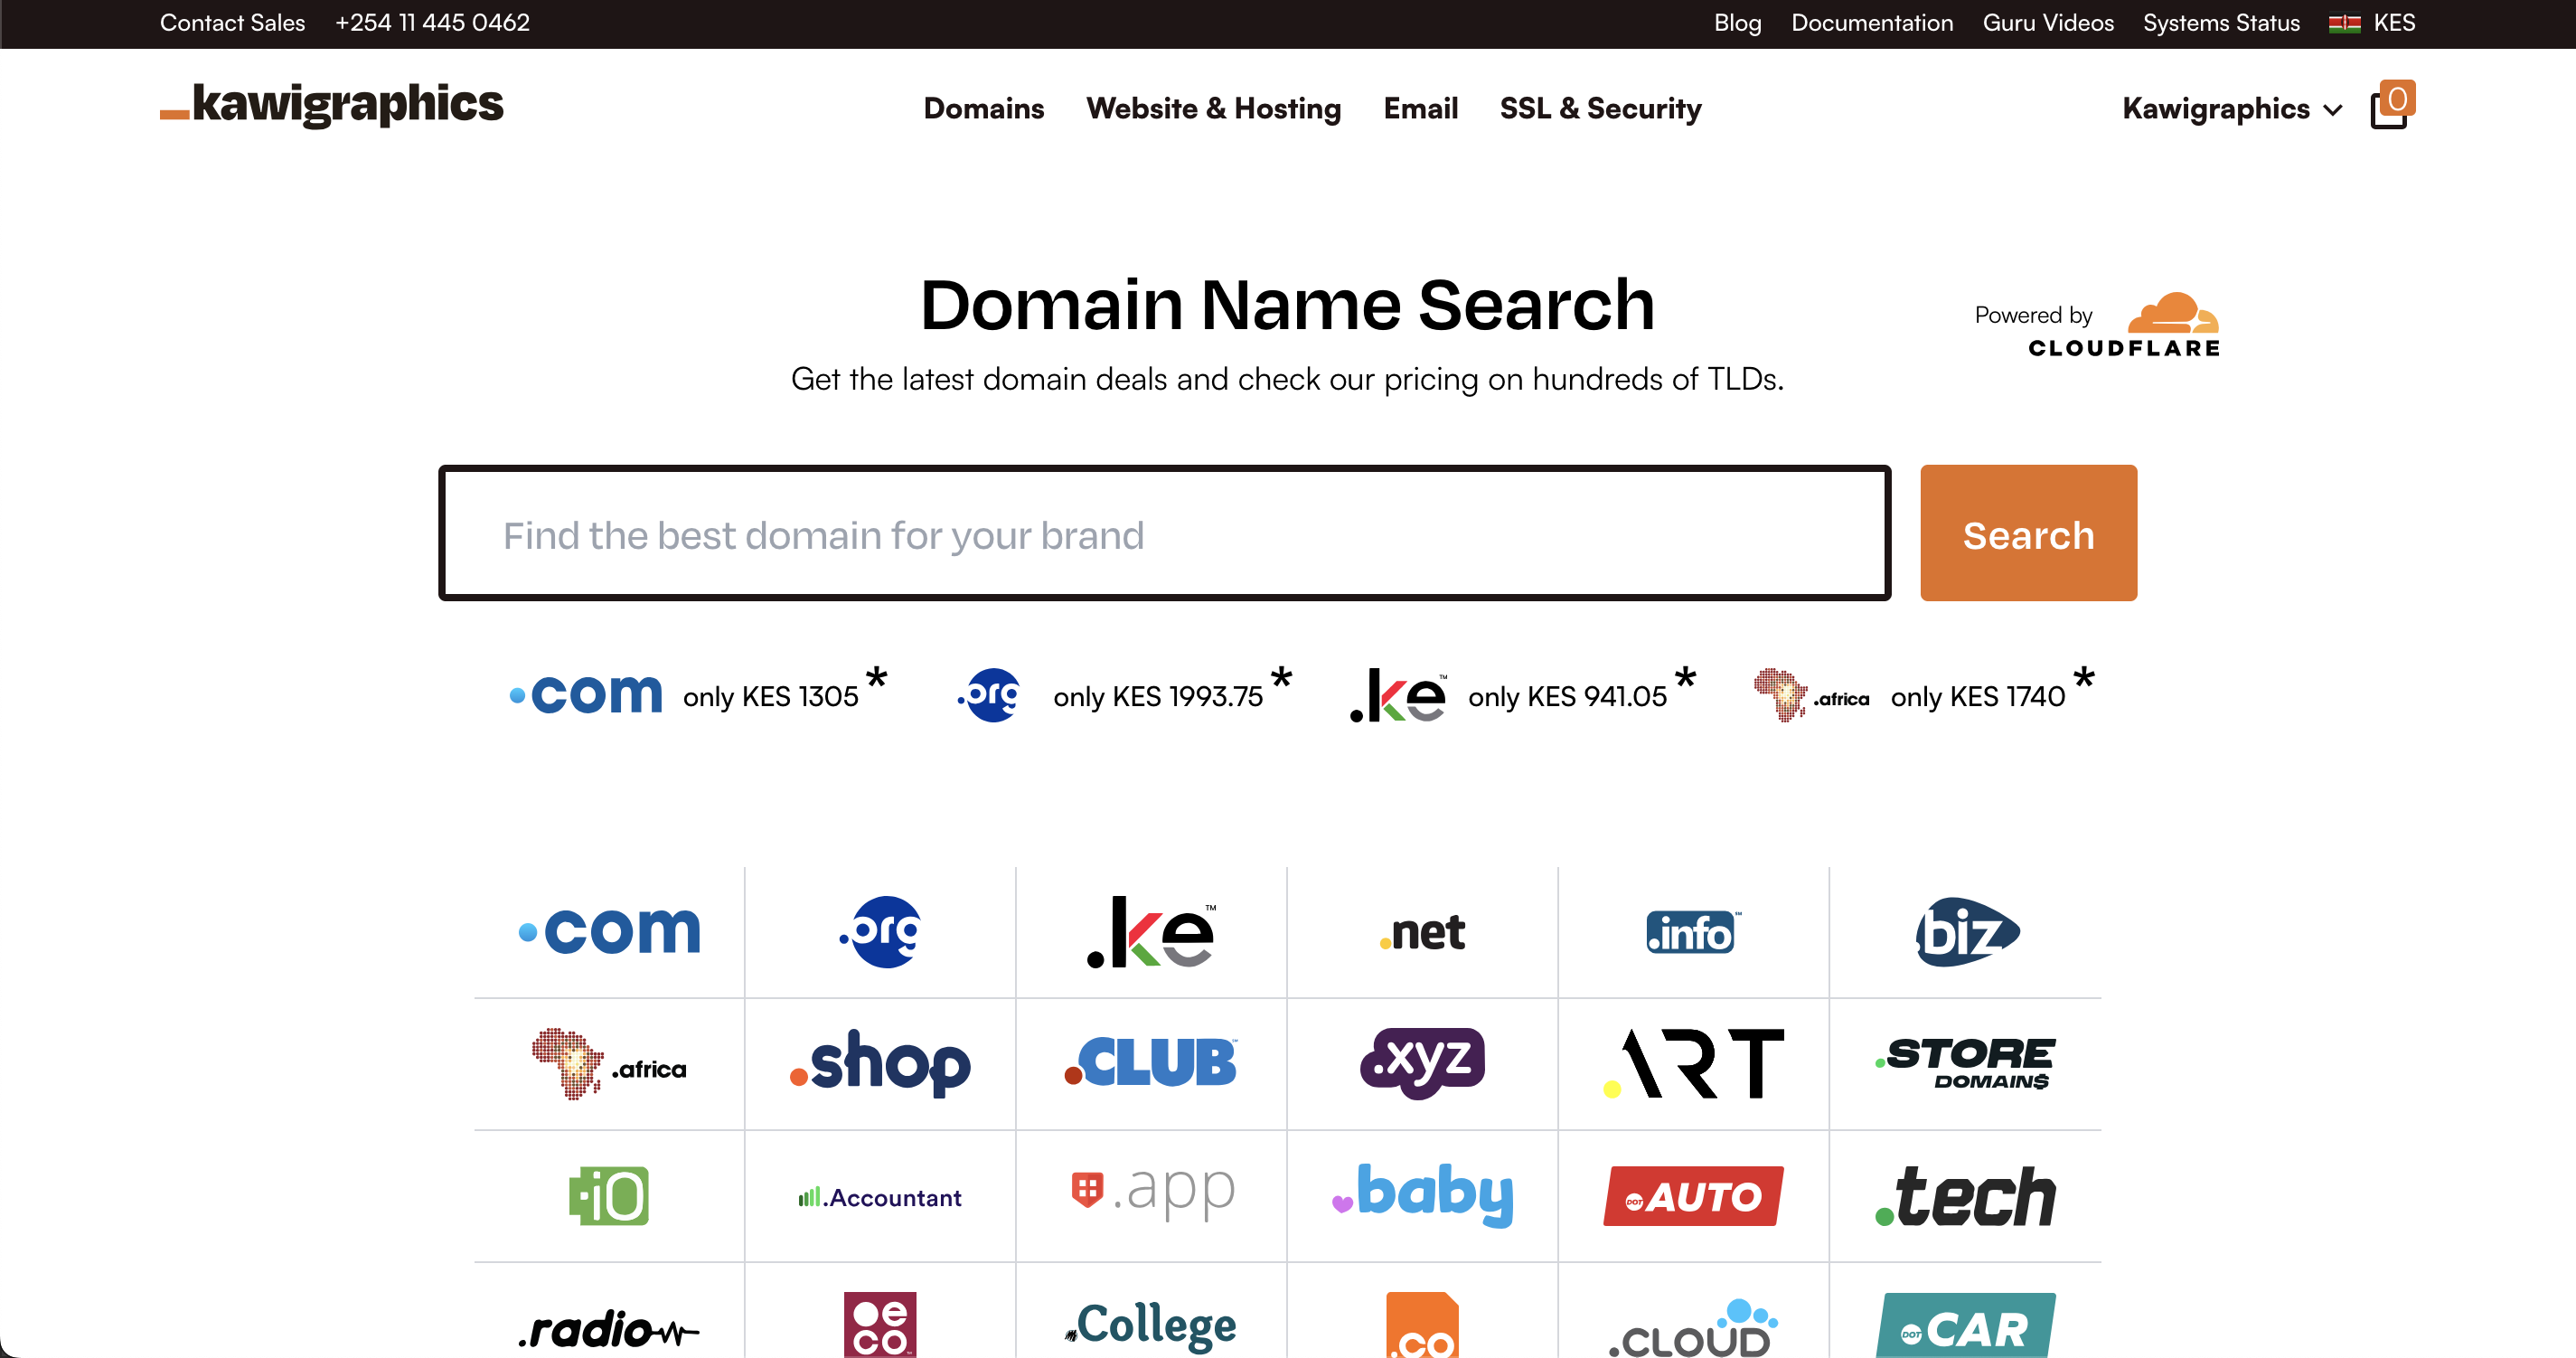Screen dimensions: 2576x1358
Task: Expand the Kawigraphics account menu
Action: (2232, 109)
